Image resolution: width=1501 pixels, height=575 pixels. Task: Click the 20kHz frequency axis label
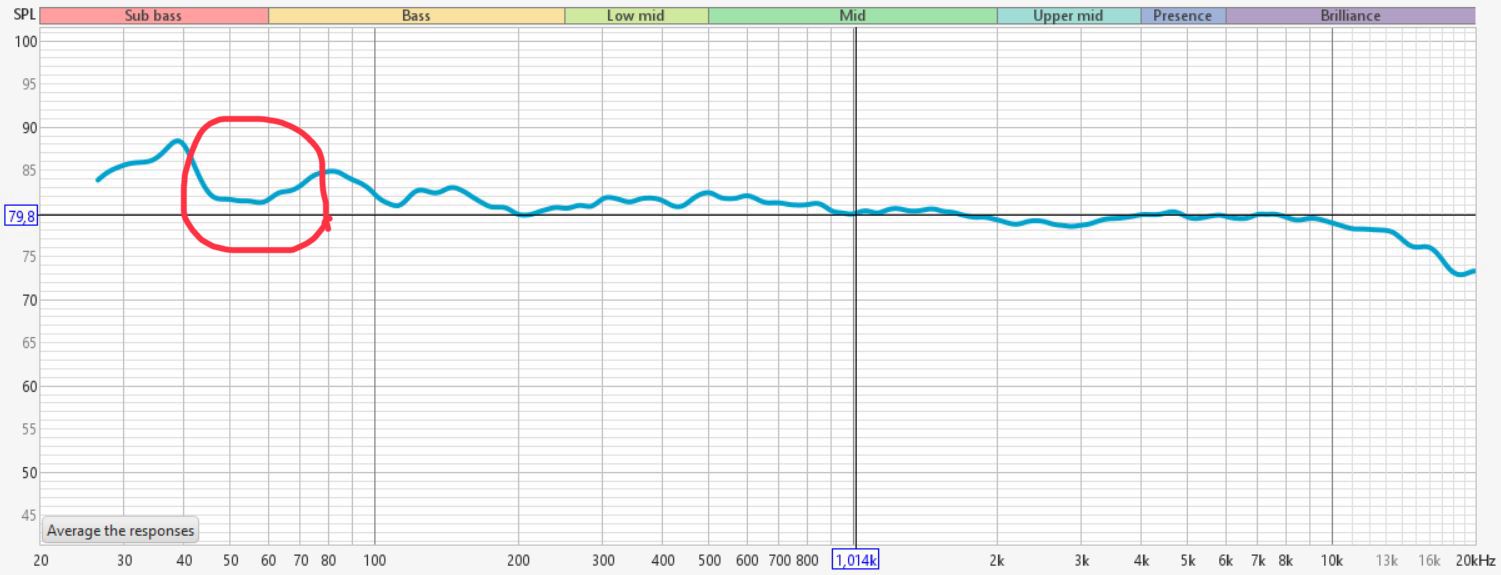[x=1475, y=560]
